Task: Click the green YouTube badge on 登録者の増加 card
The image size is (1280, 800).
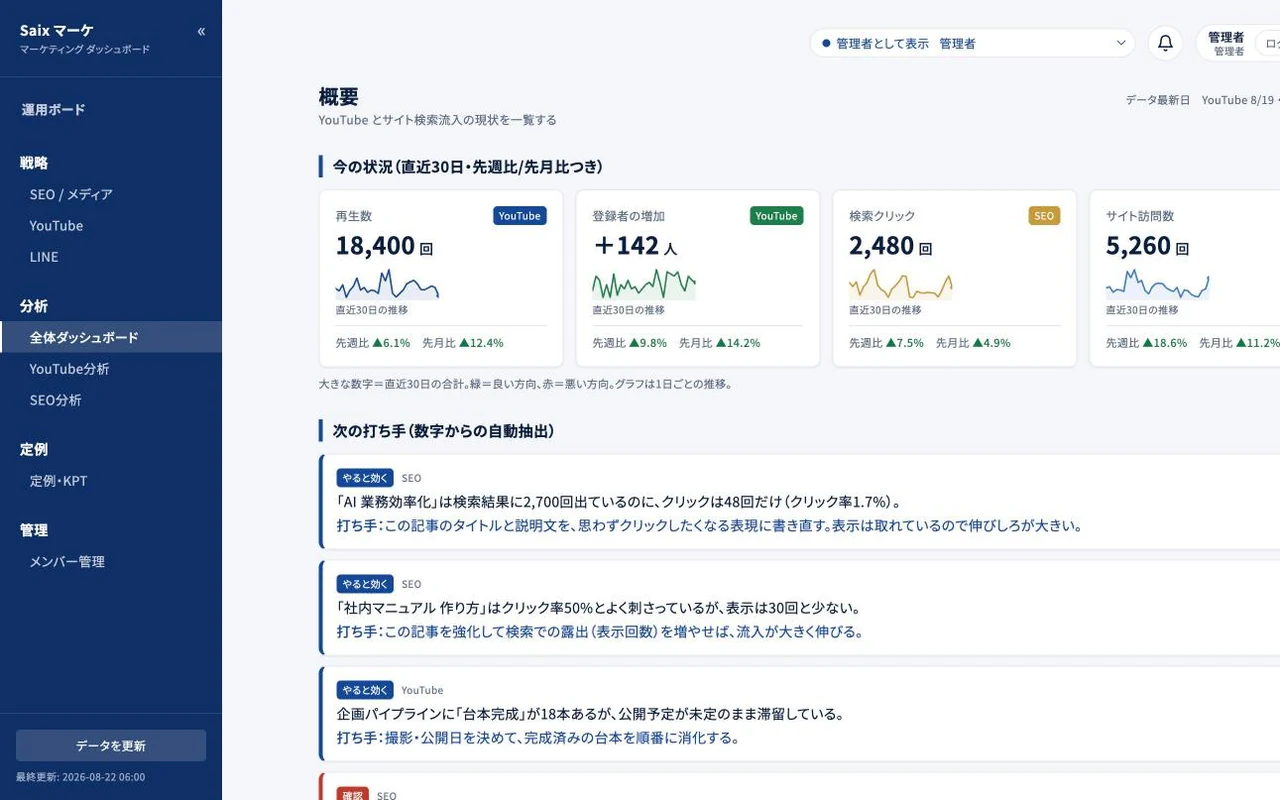Action: pos(777,216)
